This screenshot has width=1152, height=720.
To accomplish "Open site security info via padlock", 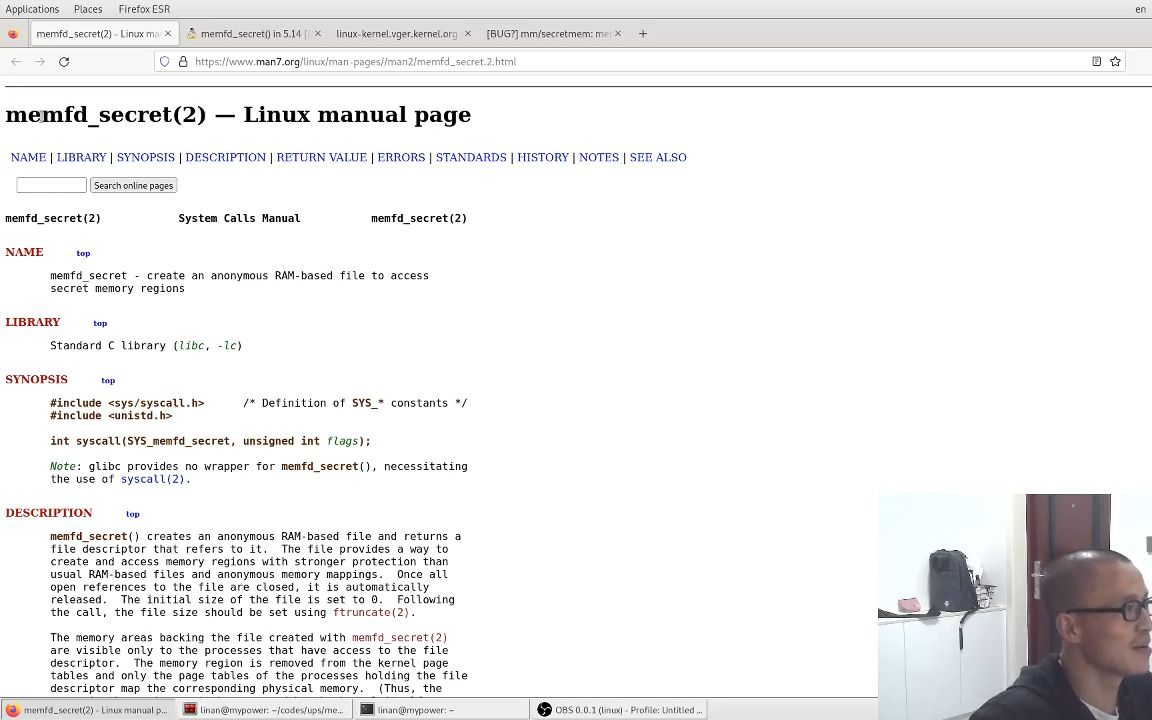I will pyautogui.click(x=183, y=61).
